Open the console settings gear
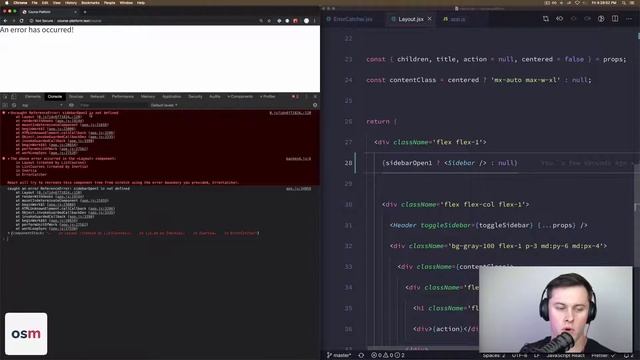 pyautogui.click(x=315, y=105)
